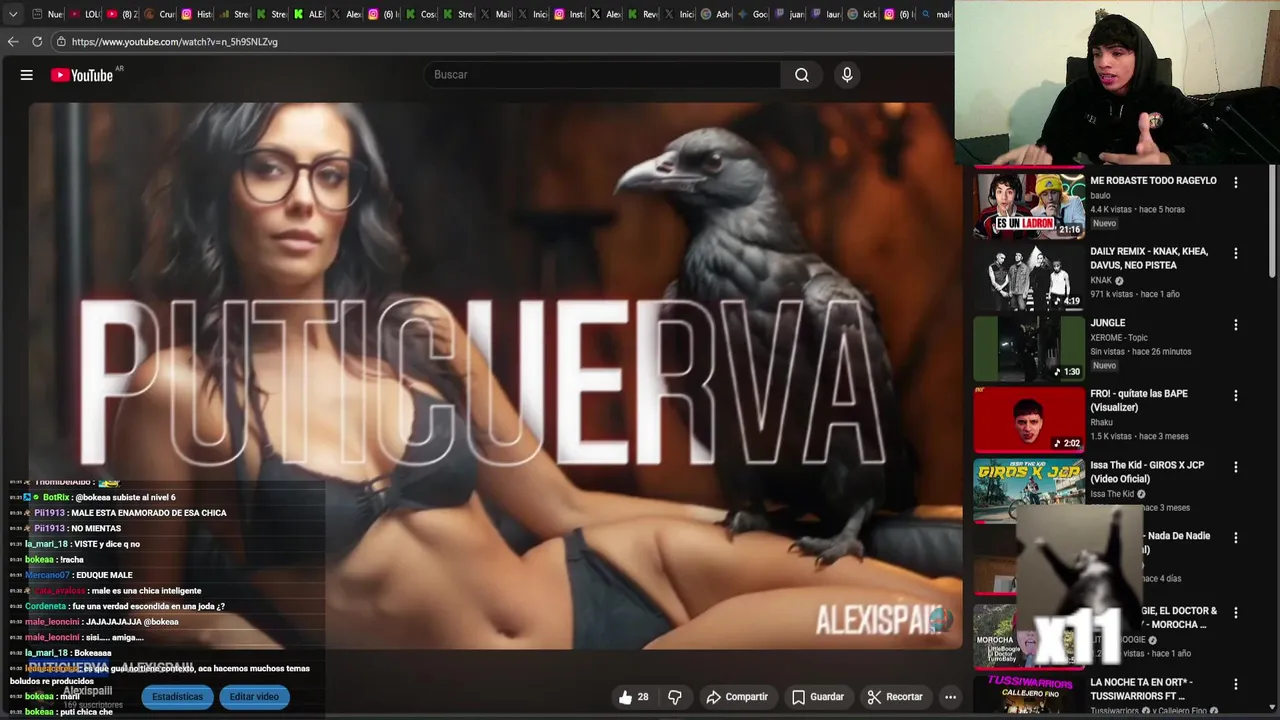Image resolution: width=1280 pixels, height=720 pixels.
Task: Open JUNGLE video thumbnail
Action: click(1029, 348)
